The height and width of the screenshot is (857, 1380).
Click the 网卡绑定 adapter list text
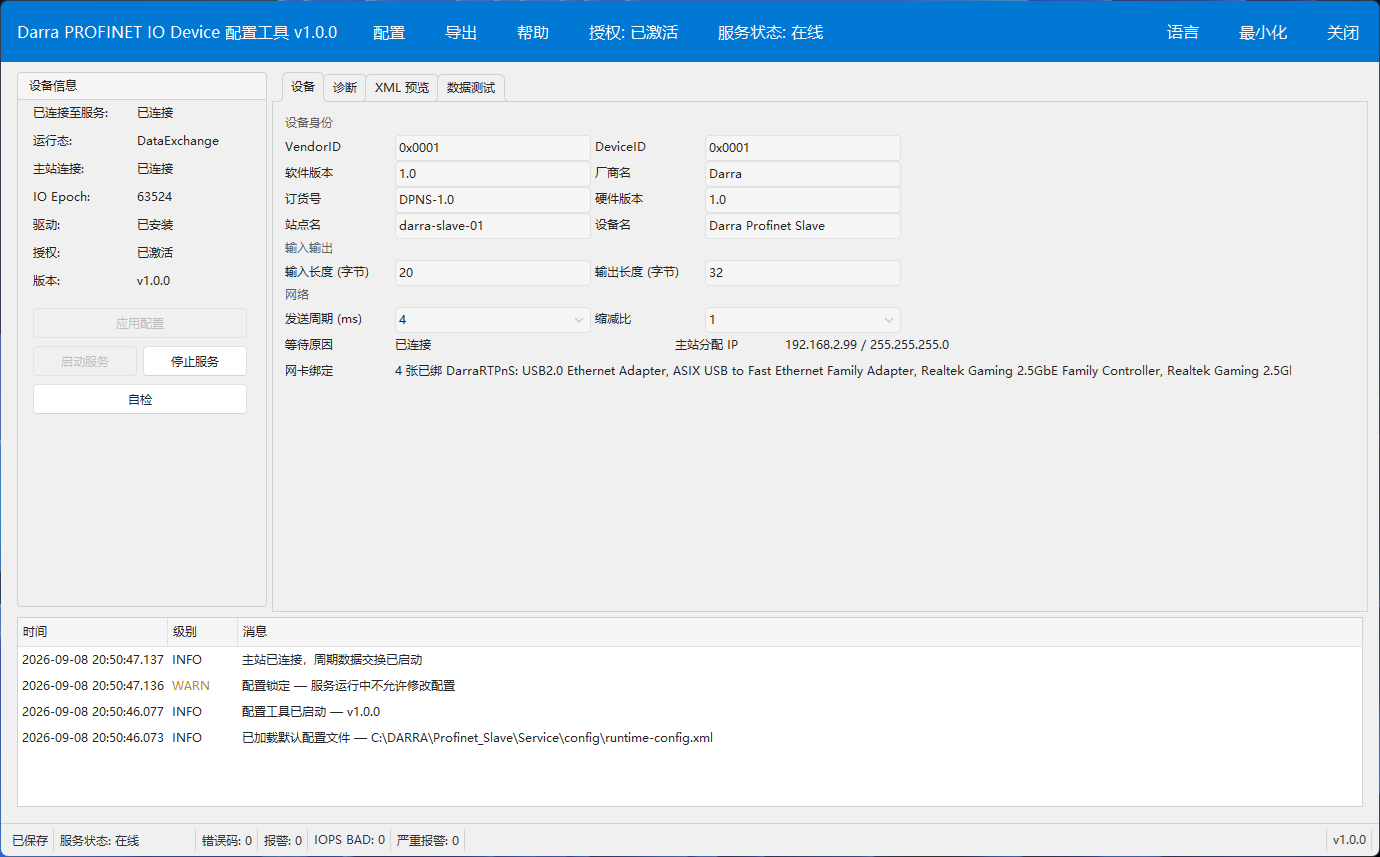click(843, 371)
